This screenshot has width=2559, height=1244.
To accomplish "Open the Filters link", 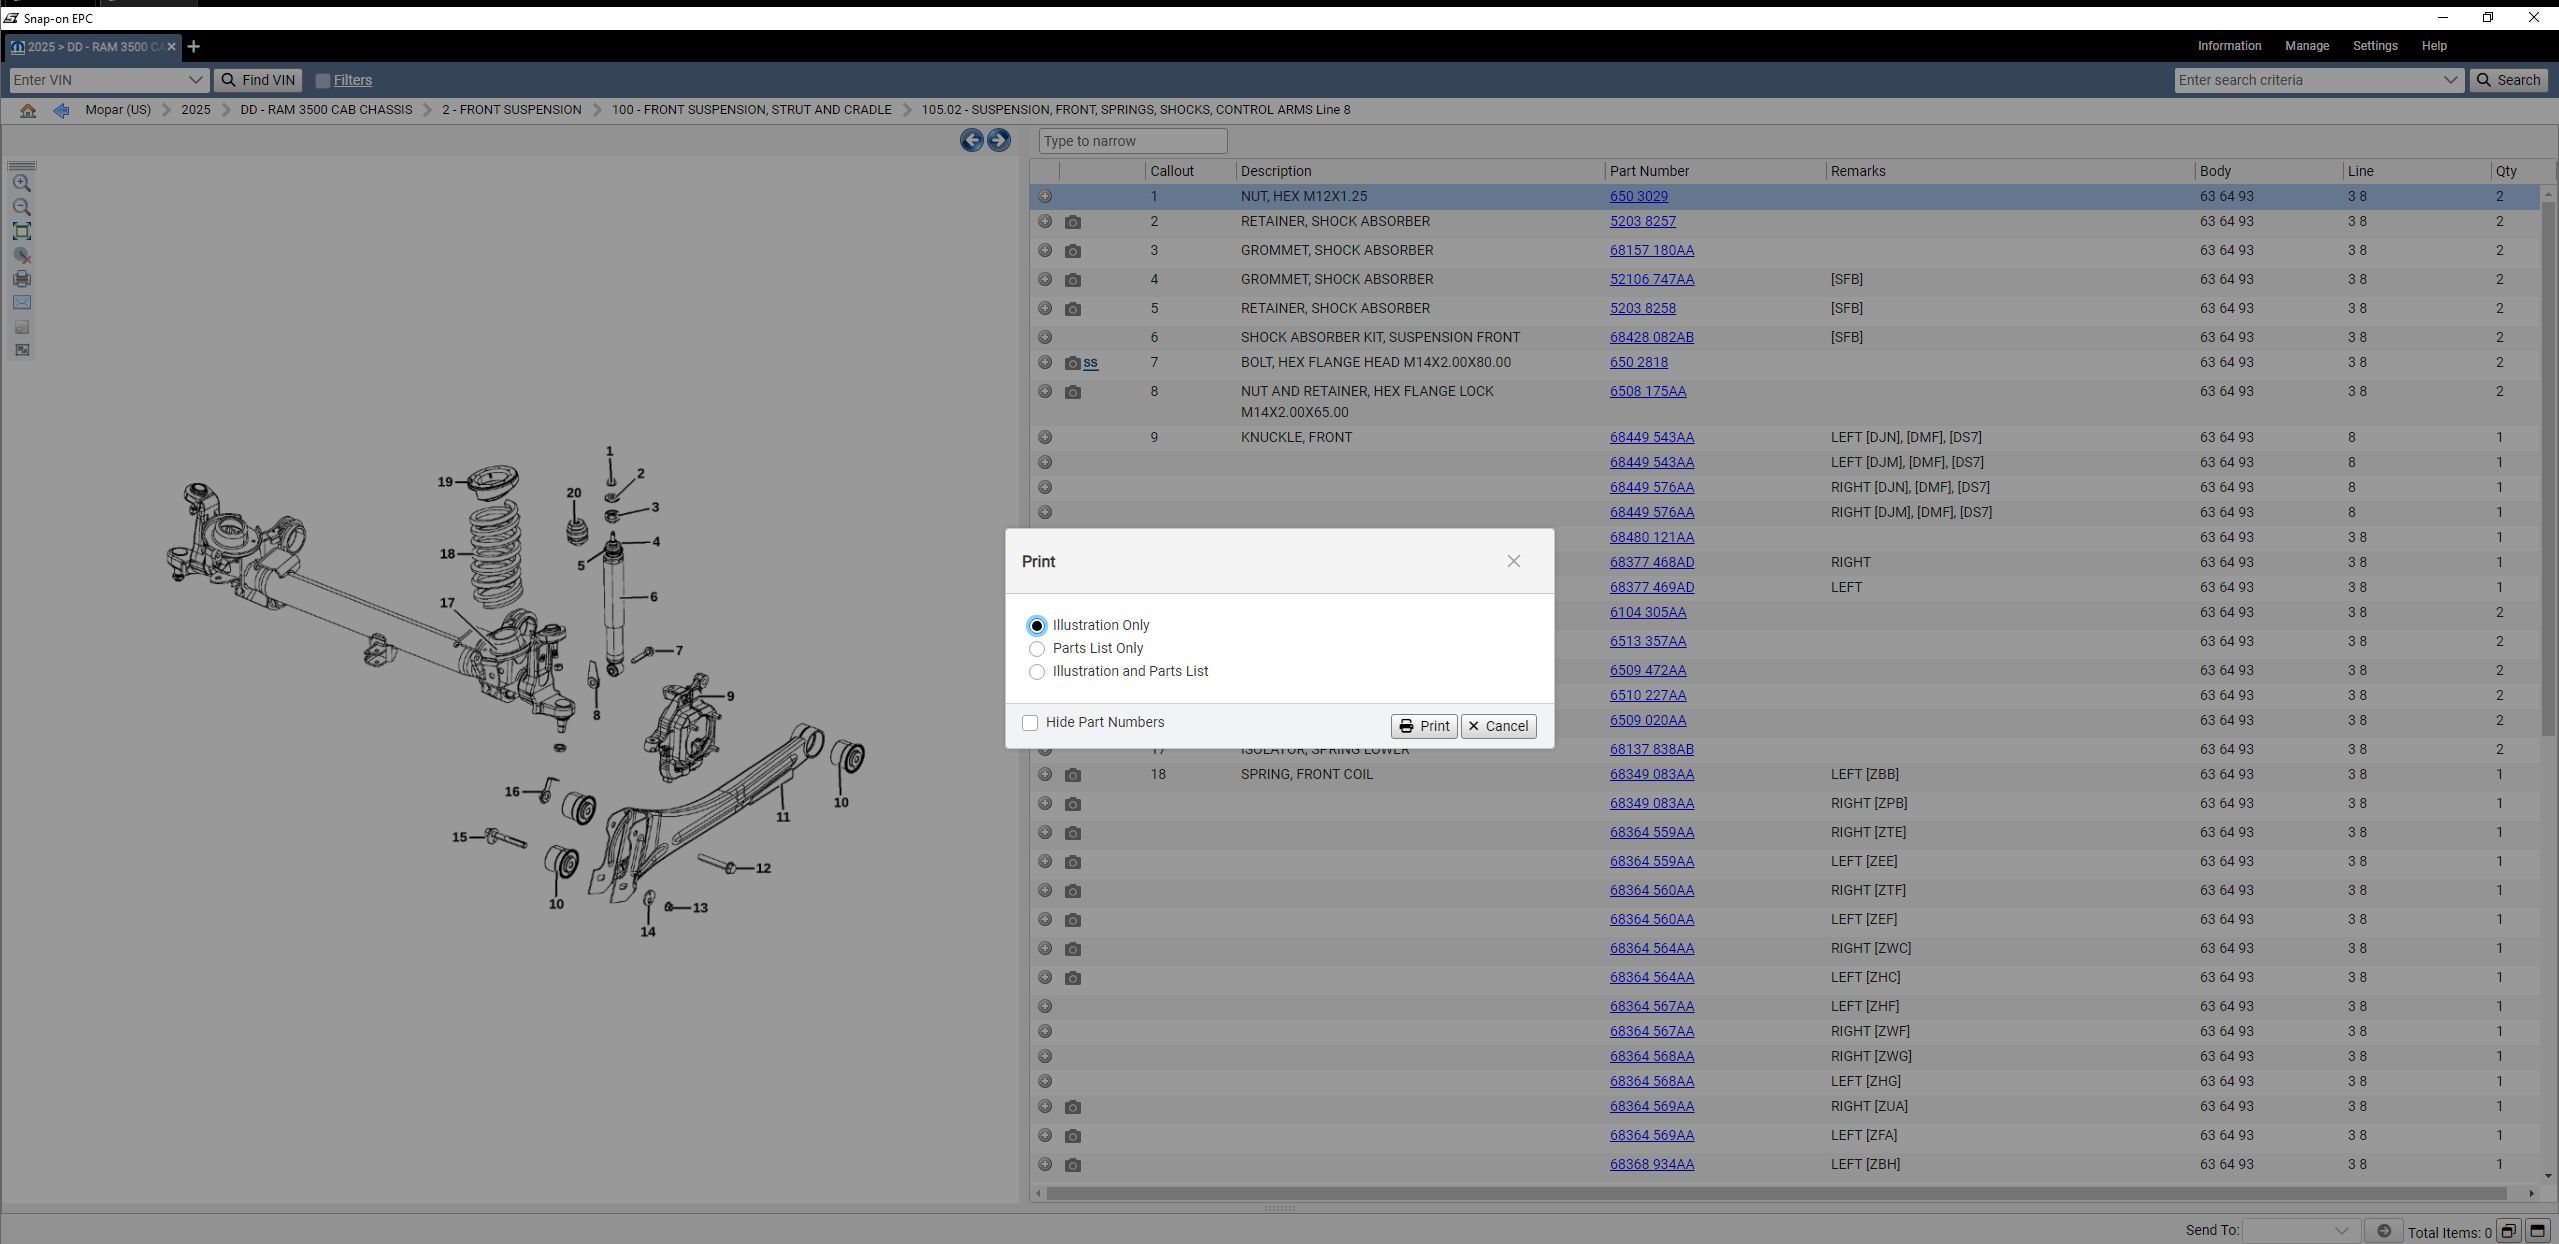I will click(352, 80).
